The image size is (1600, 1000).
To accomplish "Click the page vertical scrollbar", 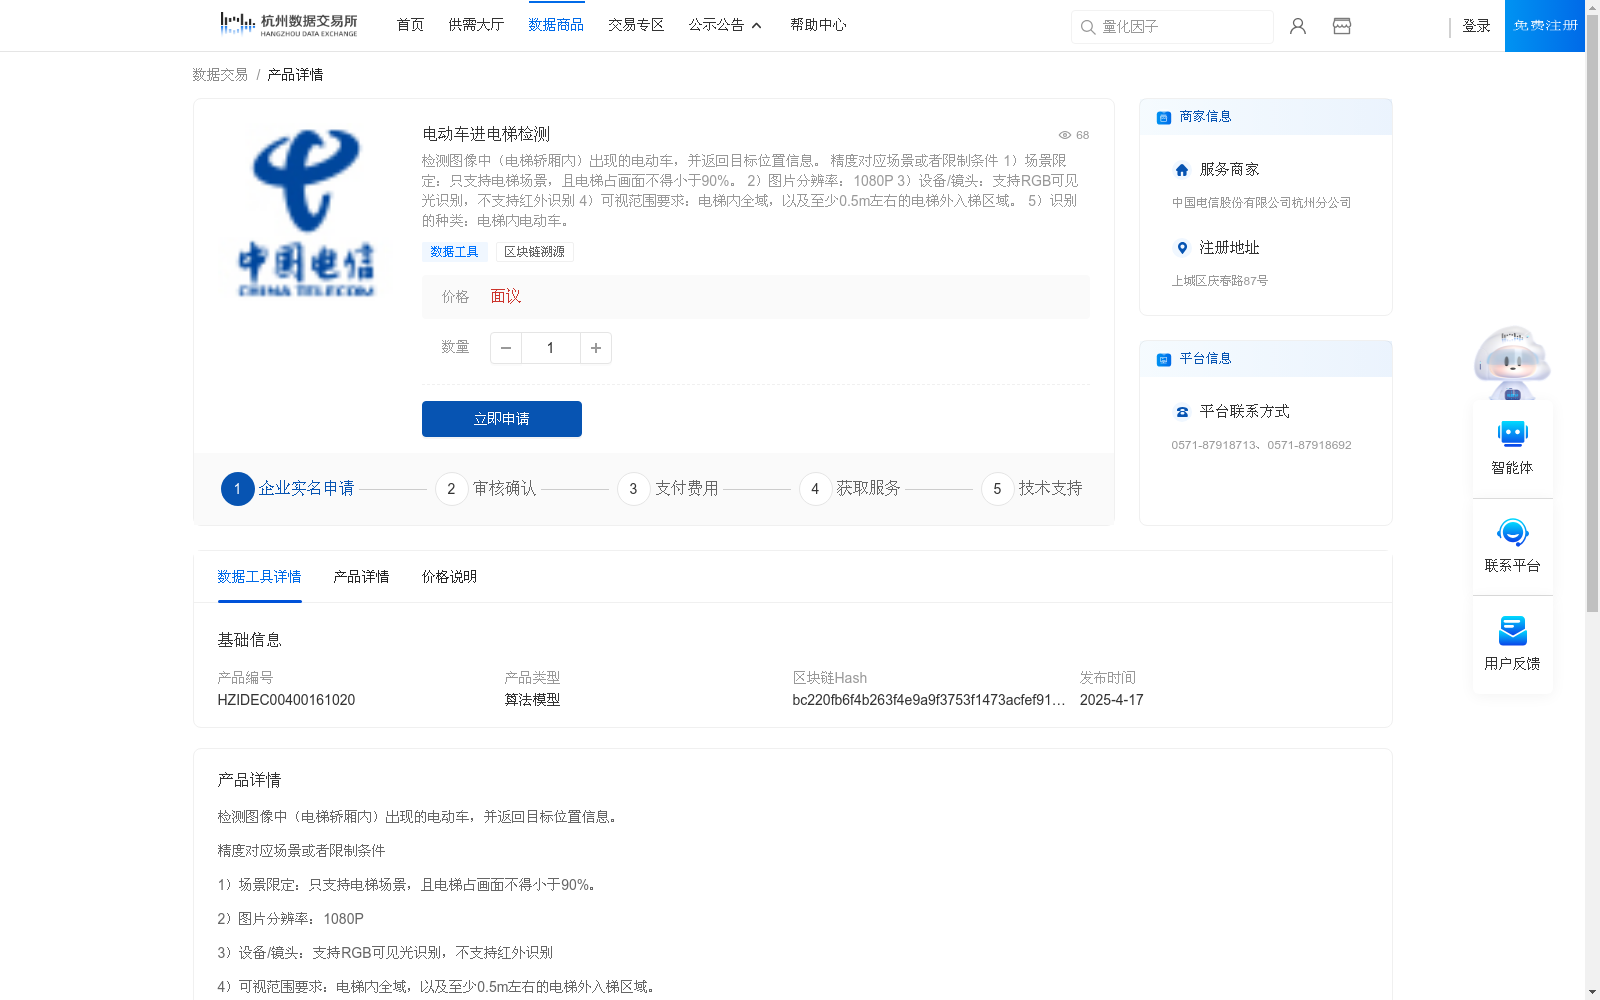I will [x=1592, y=313].
